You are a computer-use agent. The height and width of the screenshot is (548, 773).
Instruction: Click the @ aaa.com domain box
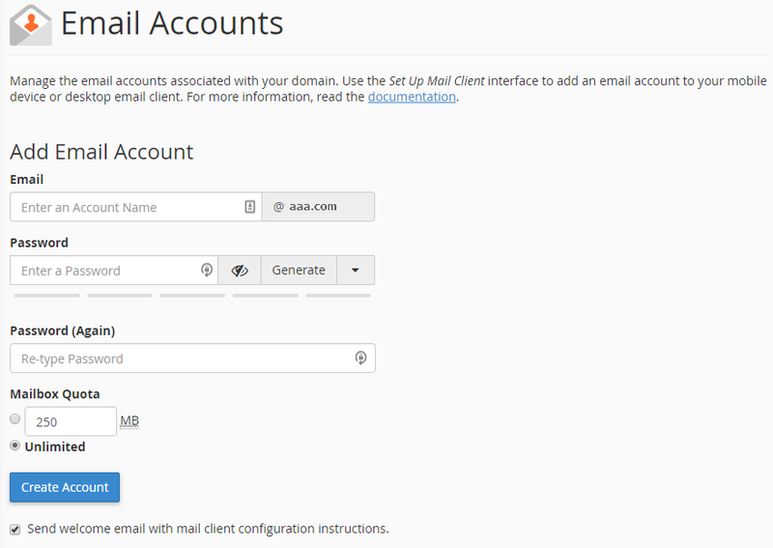(318, 207)
